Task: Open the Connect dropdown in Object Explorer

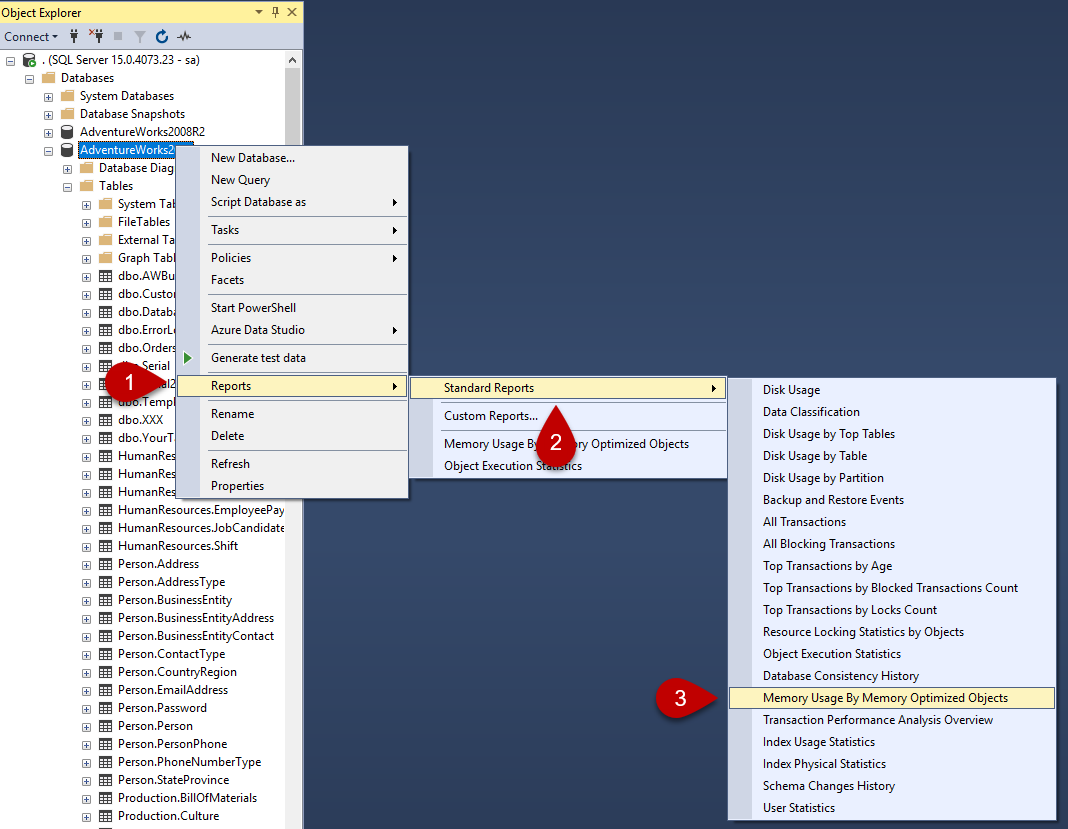Action: pos(31,37)
